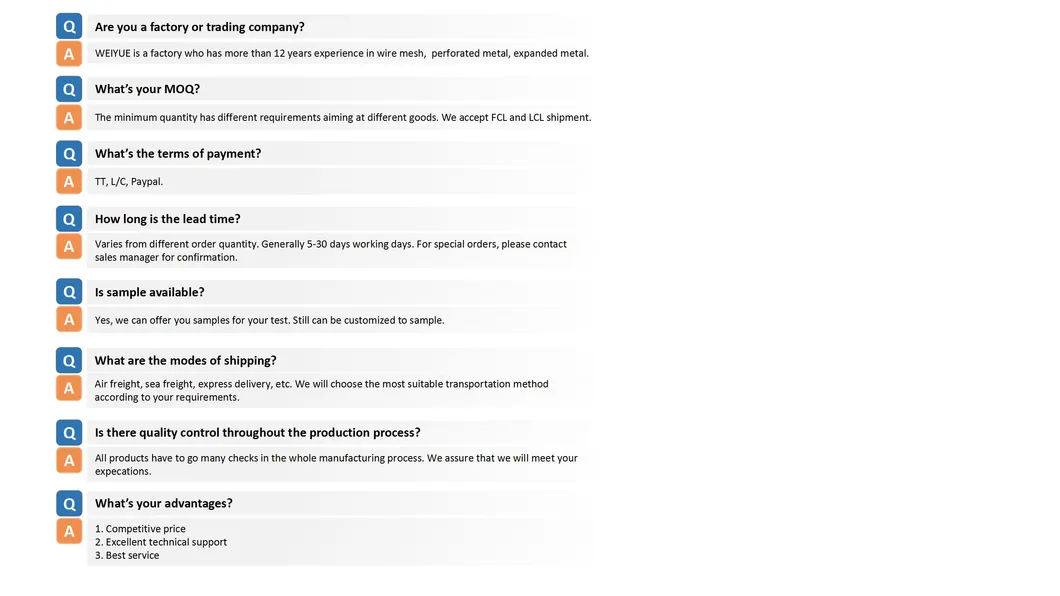Click the 'What's the terms of payment?' heading
1060x596 pixels.
177,154
